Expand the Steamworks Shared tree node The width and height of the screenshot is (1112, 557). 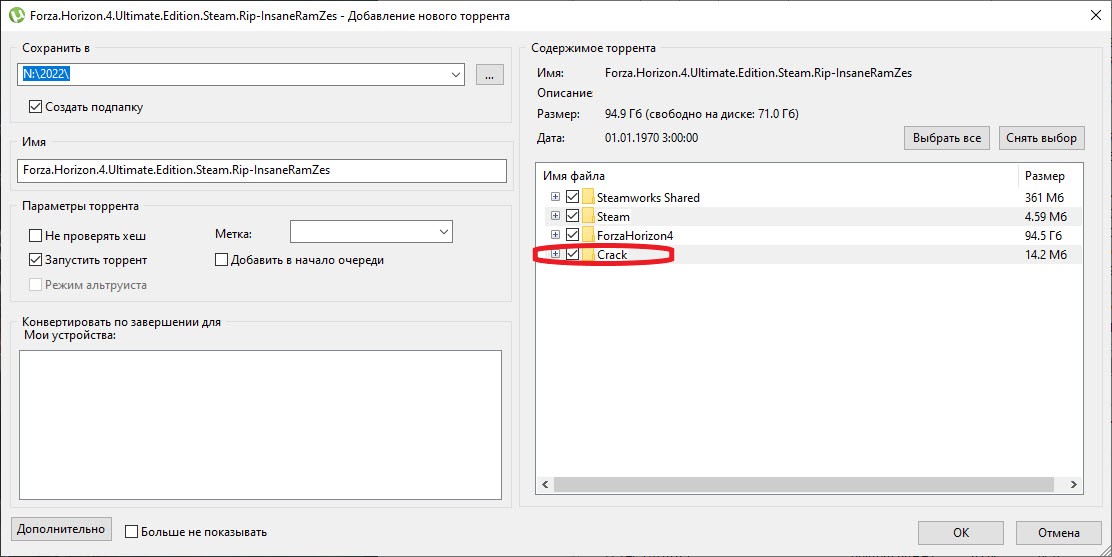click(555, 197)
